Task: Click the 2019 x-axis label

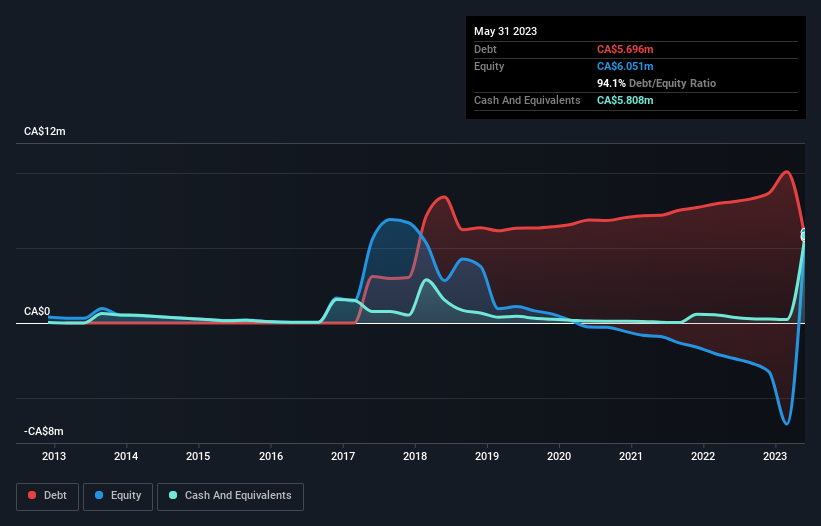Action: pyautogui.click(x=487, y=456)
